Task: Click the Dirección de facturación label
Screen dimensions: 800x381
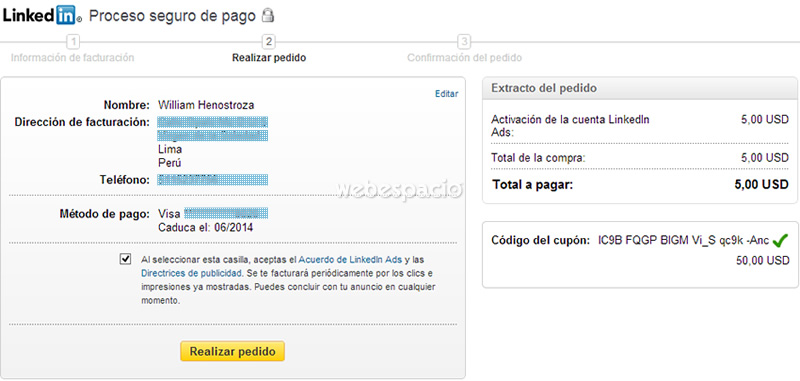Action: click(82, 122)
